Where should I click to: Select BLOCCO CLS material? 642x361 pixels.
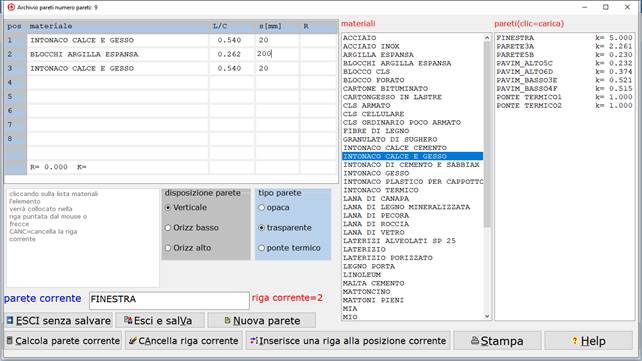tap(412, 72)
